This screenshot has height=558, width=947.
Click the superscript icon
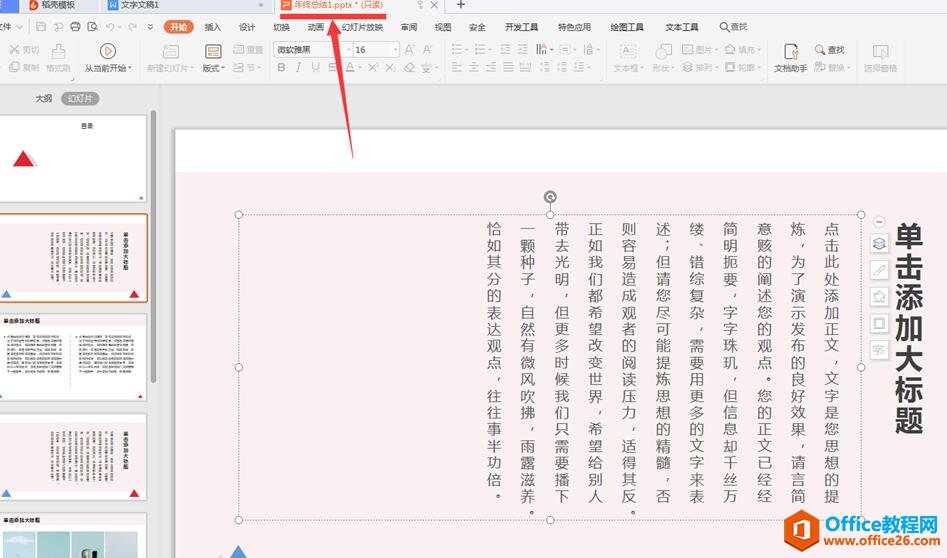(373, 68)
